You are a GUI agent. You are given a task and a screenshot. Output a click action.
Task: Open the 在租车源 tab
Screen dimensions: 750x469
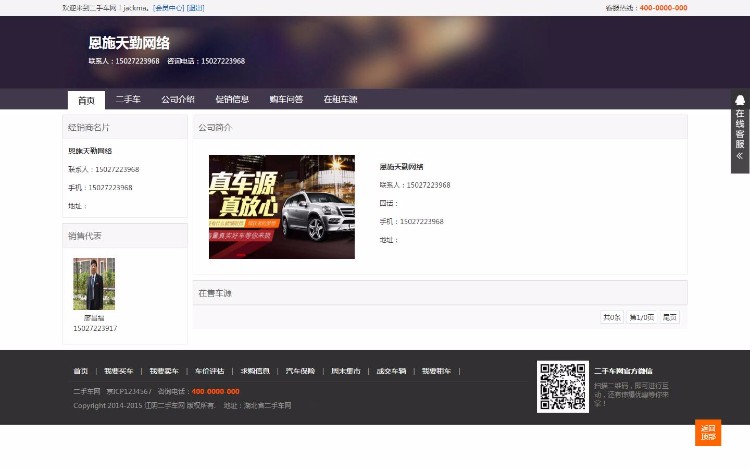(x=340, y=99)
